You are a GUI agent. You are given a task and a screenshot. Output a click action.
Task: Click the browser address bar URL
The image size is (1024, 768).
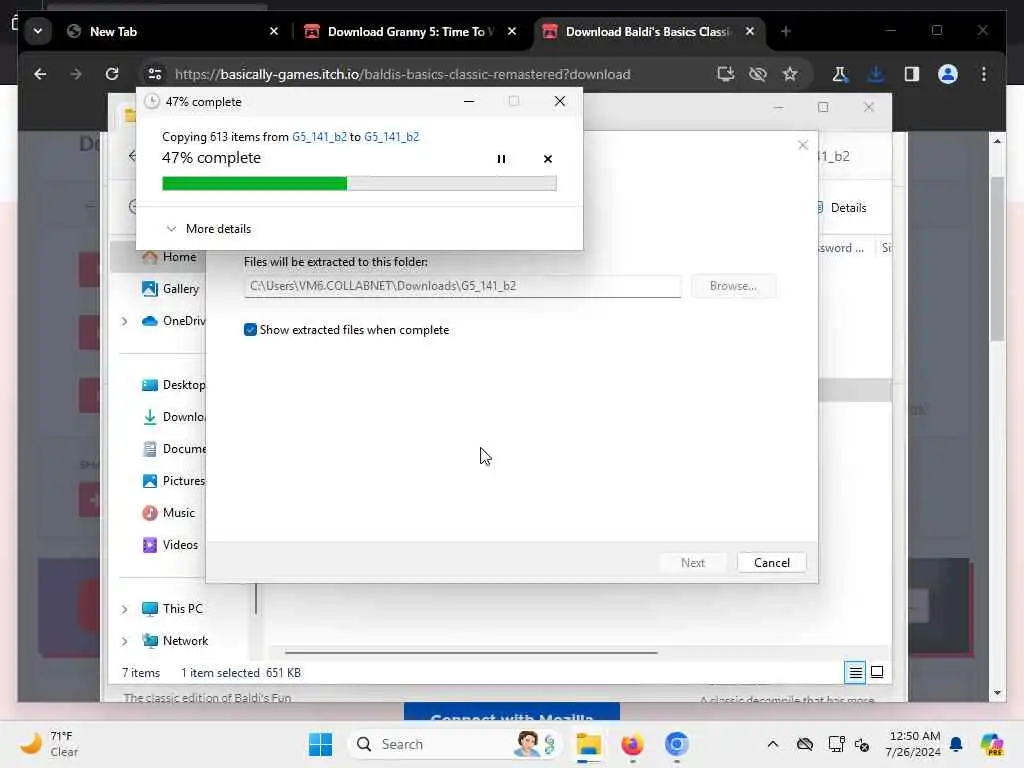(402, 74)
